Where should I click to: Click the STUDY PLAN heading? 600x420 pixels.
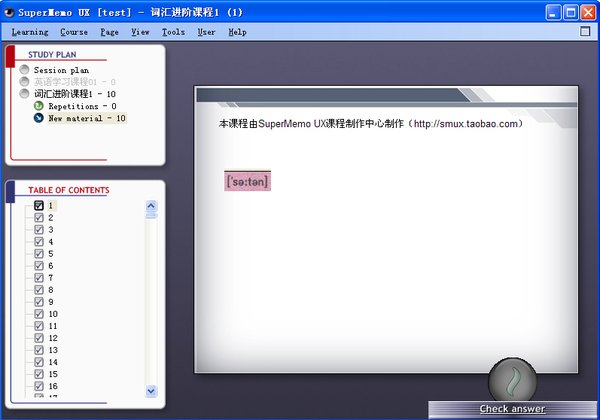pyautogui.click(x=52, y=55)
